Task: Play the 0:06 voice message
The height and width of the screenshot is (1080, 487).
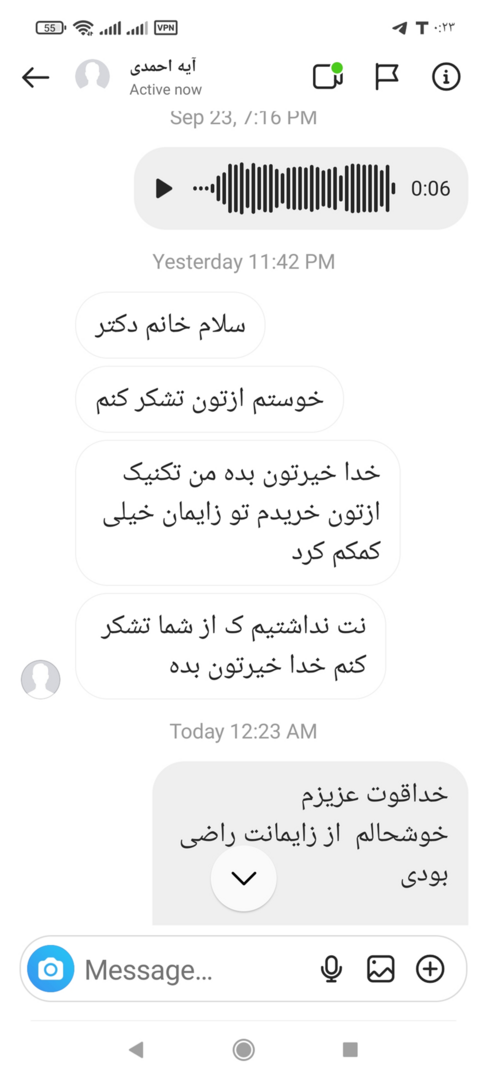Action: (x=163, y=188)
